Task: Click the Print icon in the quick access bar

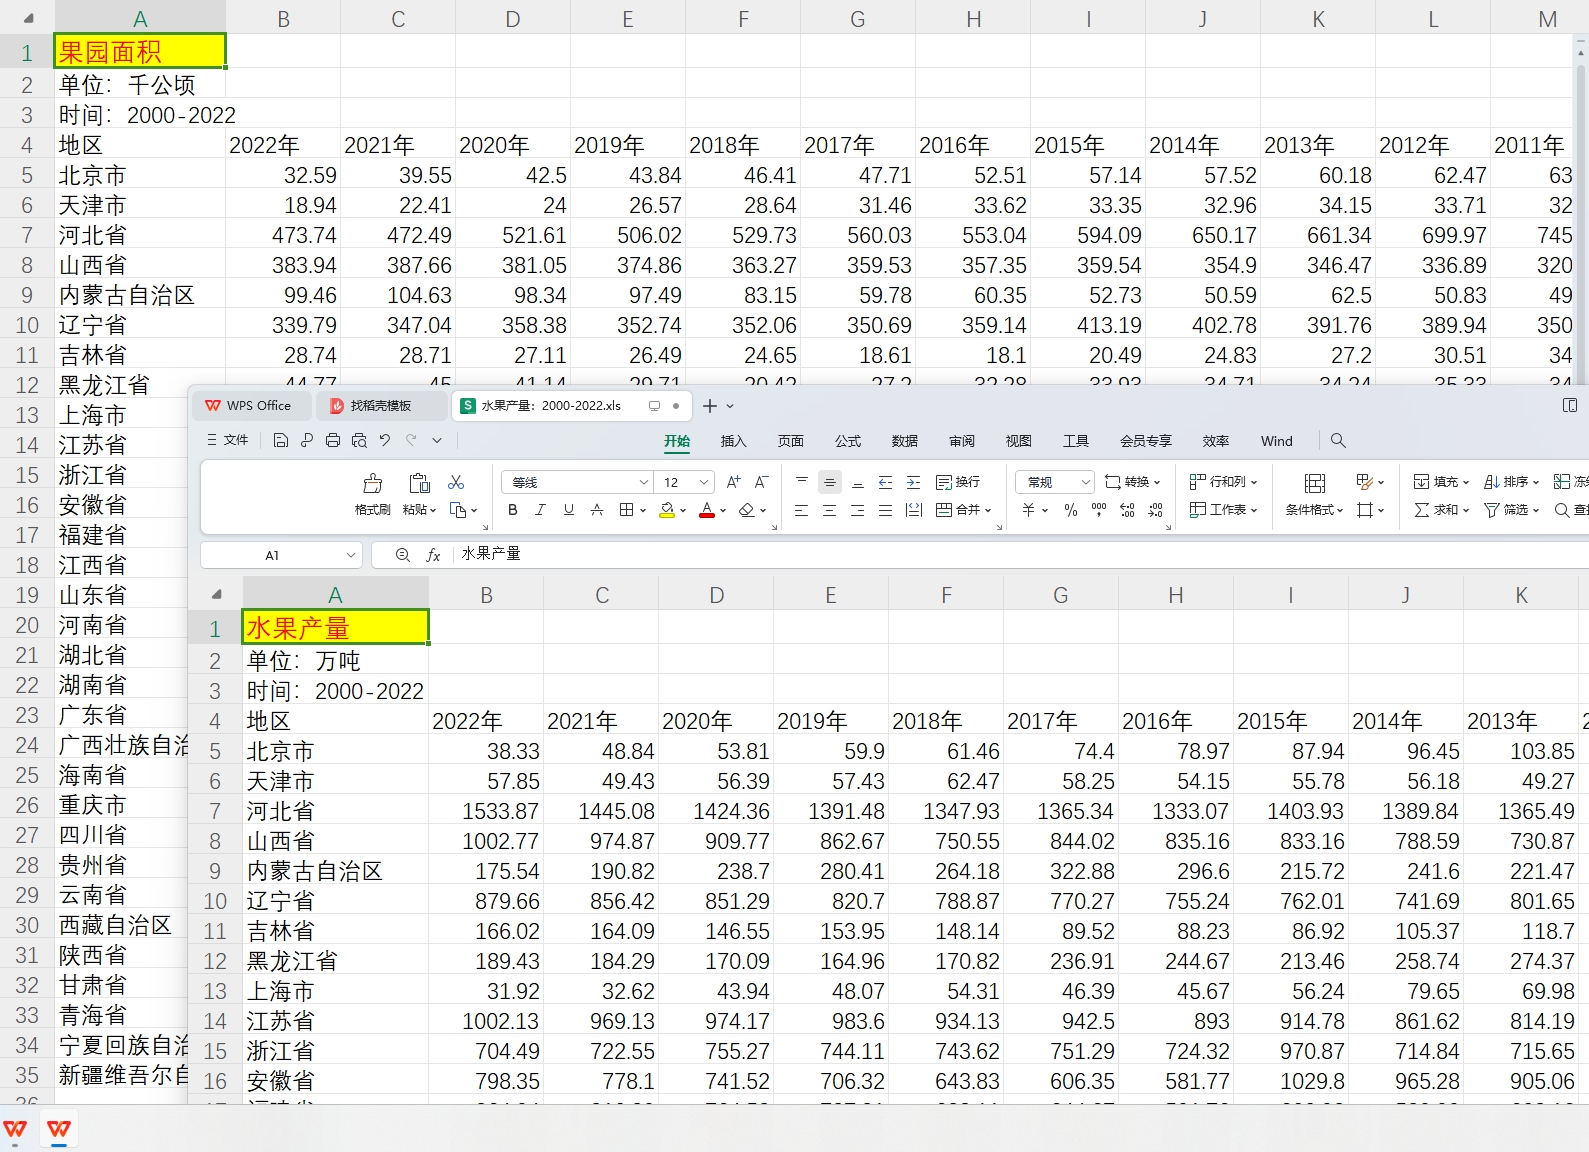Action: 333,440
